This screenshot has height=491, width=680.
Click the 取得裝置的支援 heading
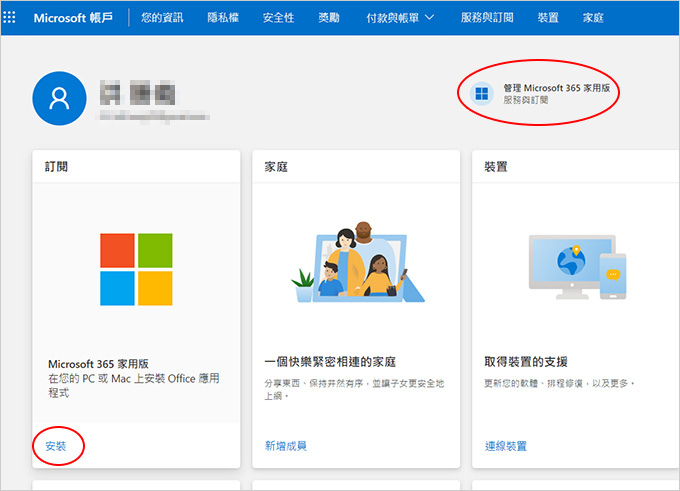pos(526,362)
